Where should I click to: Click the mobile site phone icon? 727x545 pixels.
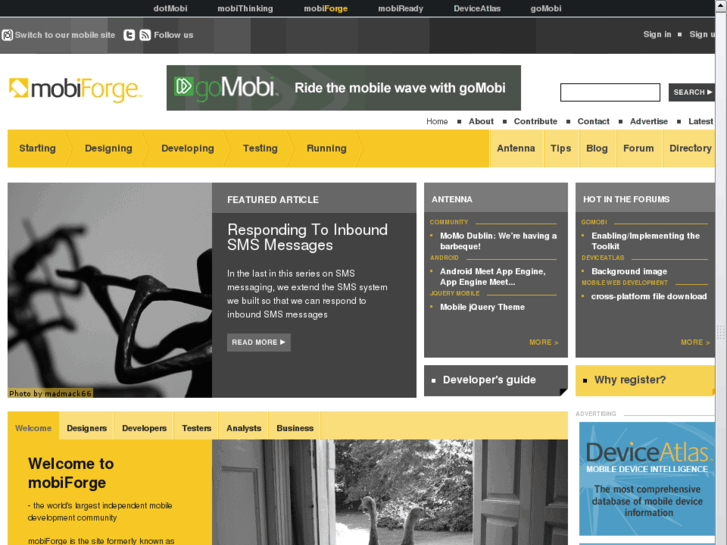point(7,35)
